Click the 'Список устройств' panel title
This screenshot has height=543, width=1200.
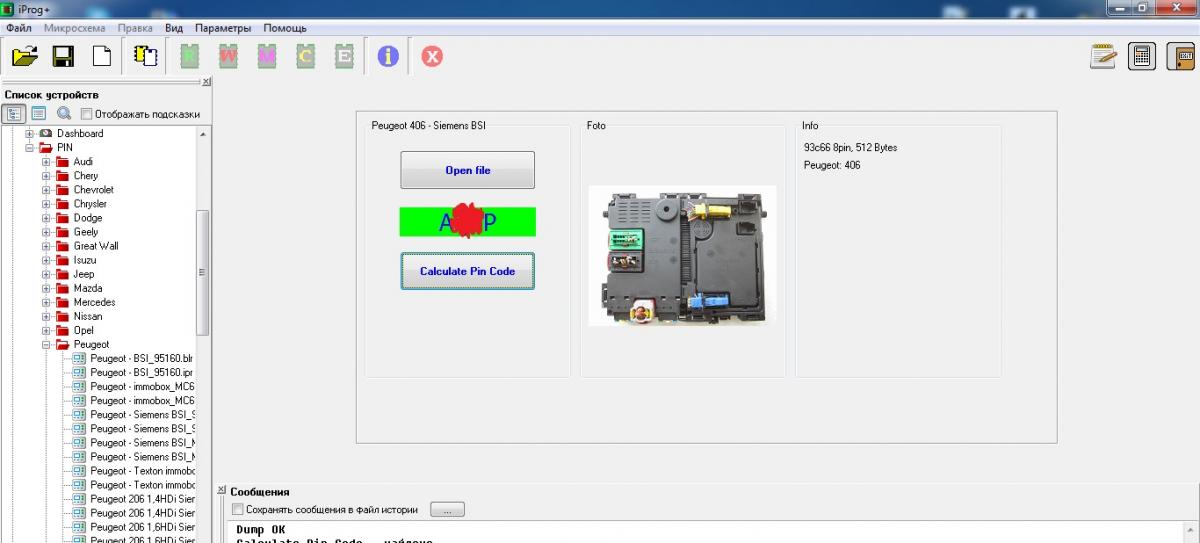[52, 95]
